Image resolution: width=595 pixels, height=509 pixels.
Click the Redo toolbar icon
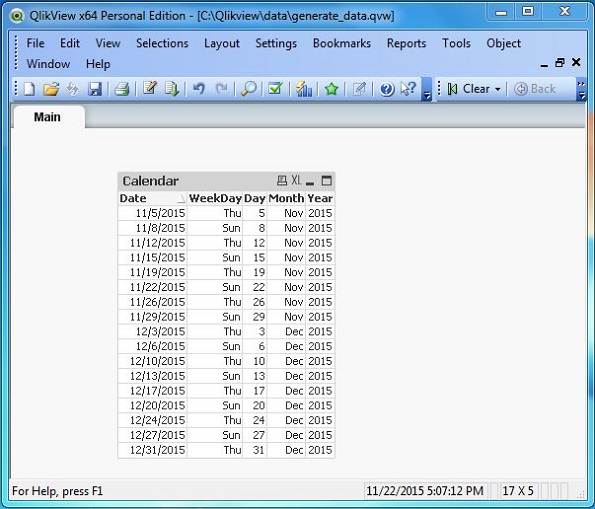(x=221, y=89)
